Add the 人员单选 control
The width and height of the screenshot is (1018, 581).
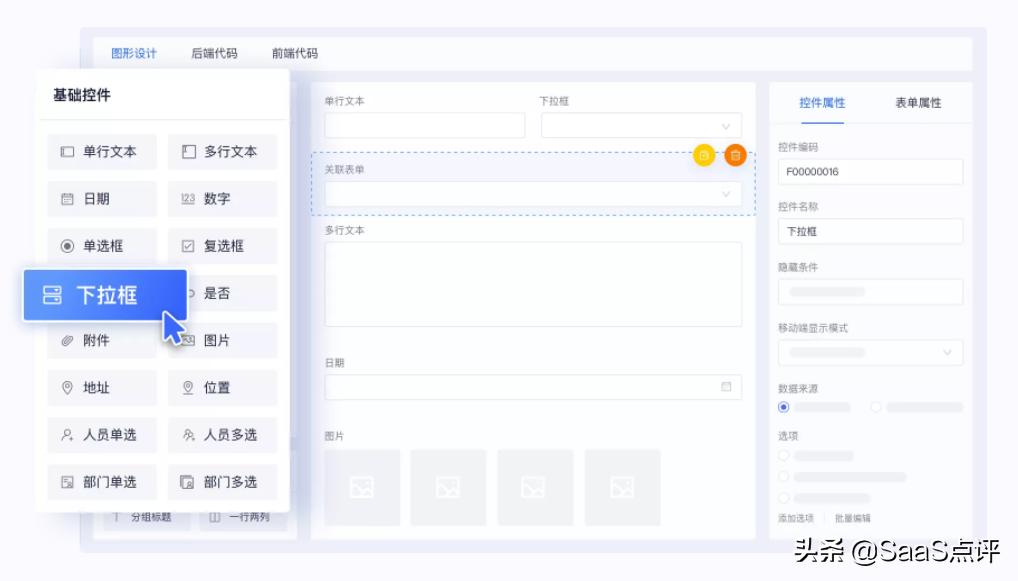click(101, 435)
